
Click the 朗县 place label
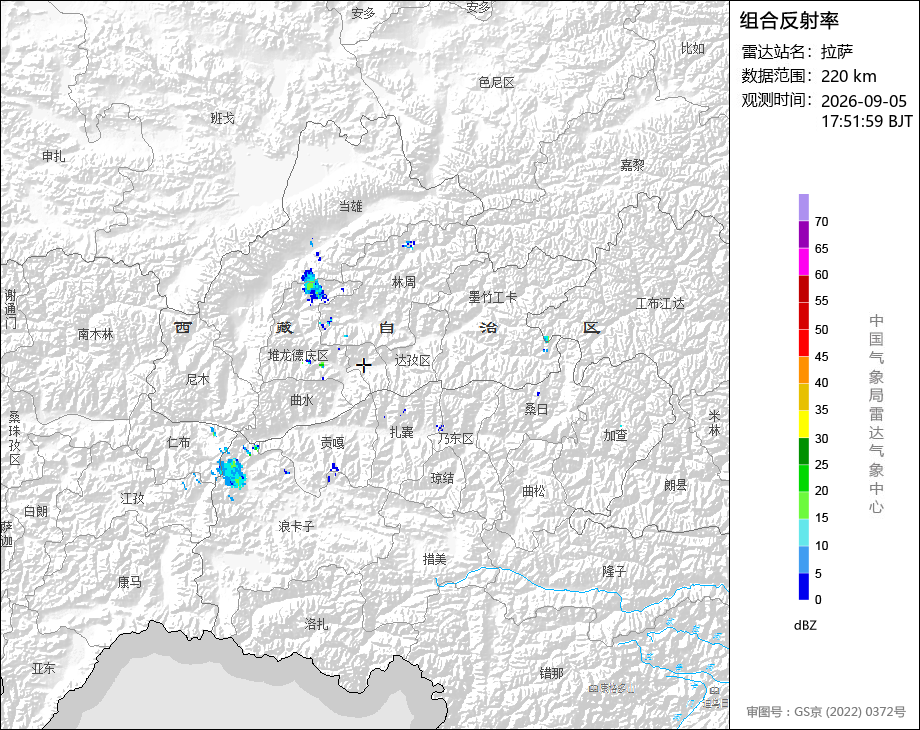[x=676, y=485]
